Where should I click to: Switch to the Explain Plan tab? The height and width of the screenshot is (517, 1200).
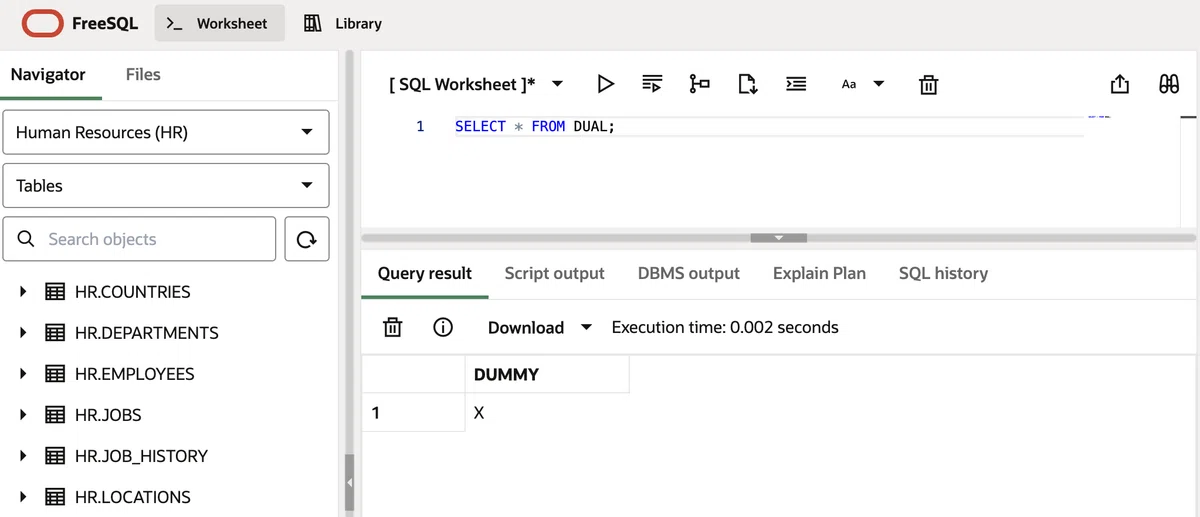coord(820,273)
